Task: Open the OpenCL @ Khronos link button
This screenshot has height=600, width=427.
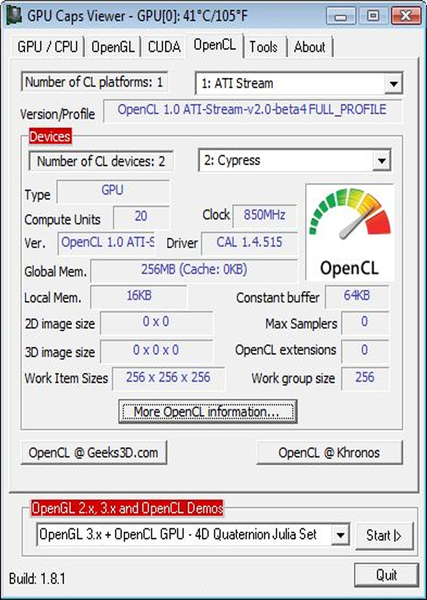Action: 329,453
